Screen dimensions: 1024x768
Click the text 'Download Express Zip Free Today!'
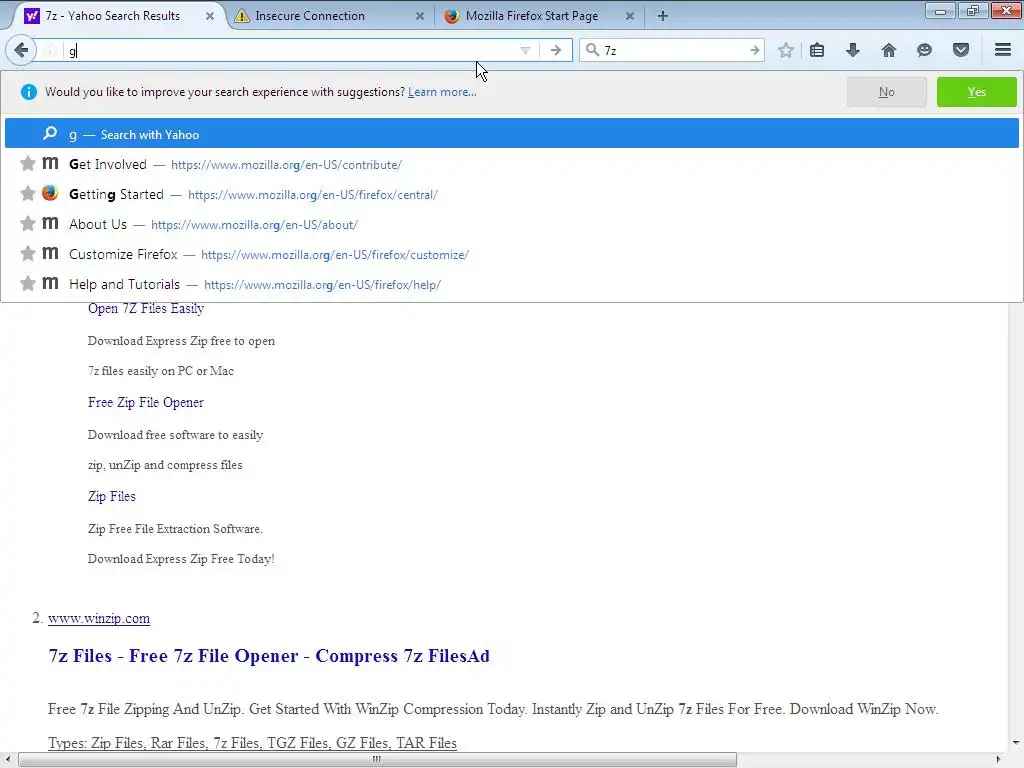coord(181,559)
